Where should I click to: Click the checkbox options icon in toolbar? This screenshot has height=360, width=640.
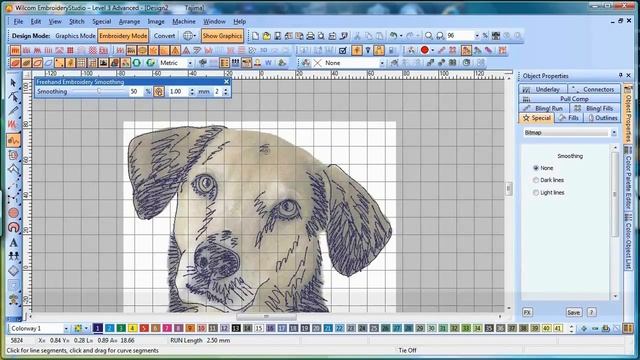pyautogui.click(x=343, y=50)
